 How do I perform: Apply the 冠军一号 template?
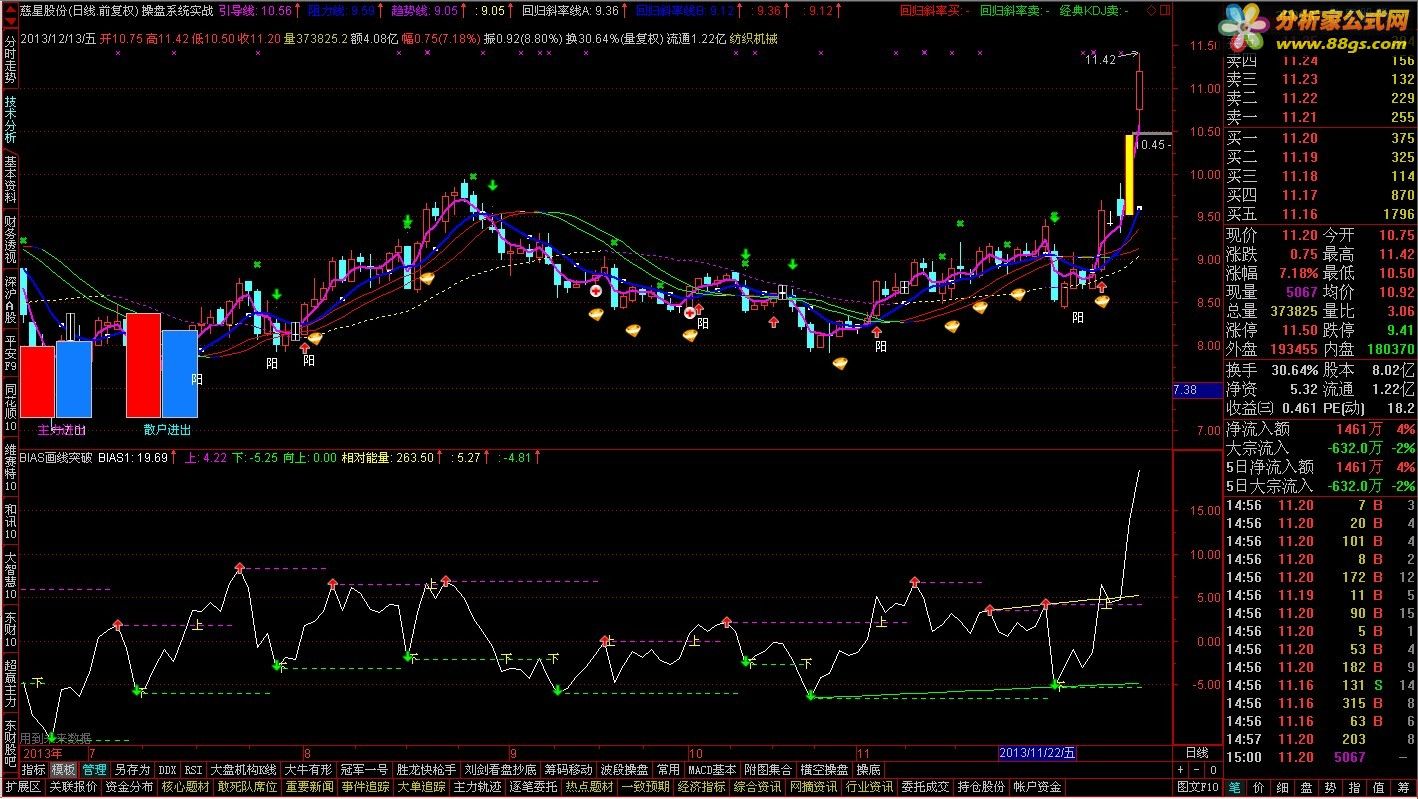[364, 770]
